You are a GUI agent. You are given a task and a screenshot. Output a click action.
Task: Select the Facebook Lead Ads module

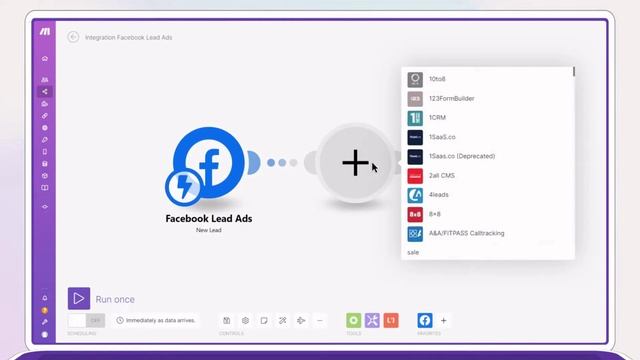pyautogui.click(x=209, y=163)
